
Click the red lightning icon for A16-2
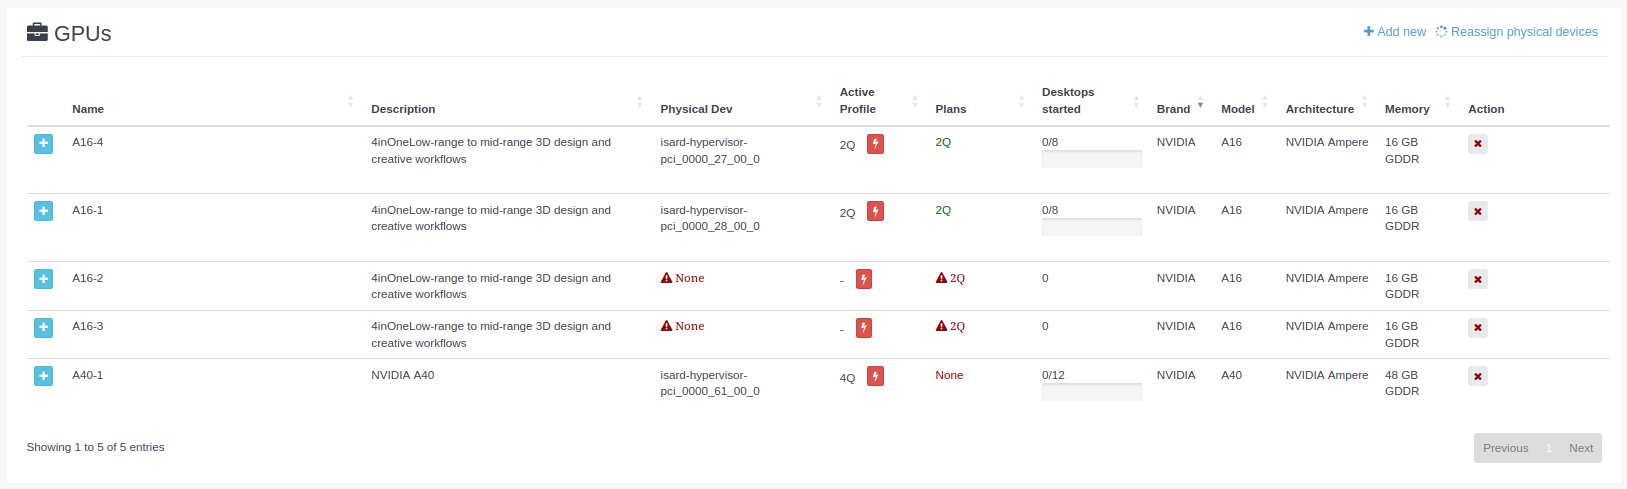(x=864, y=280)
